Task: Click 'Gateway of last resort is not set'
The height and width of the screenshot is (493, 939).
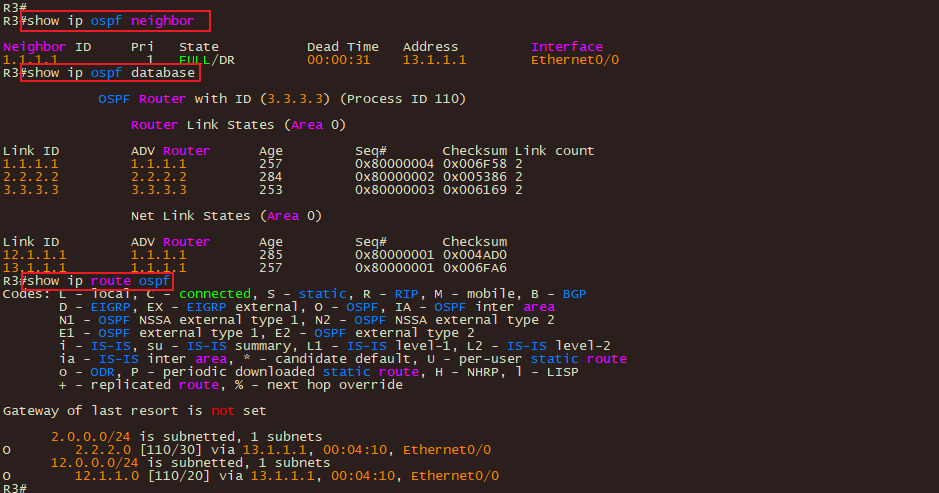Action: tap(134, 411)
